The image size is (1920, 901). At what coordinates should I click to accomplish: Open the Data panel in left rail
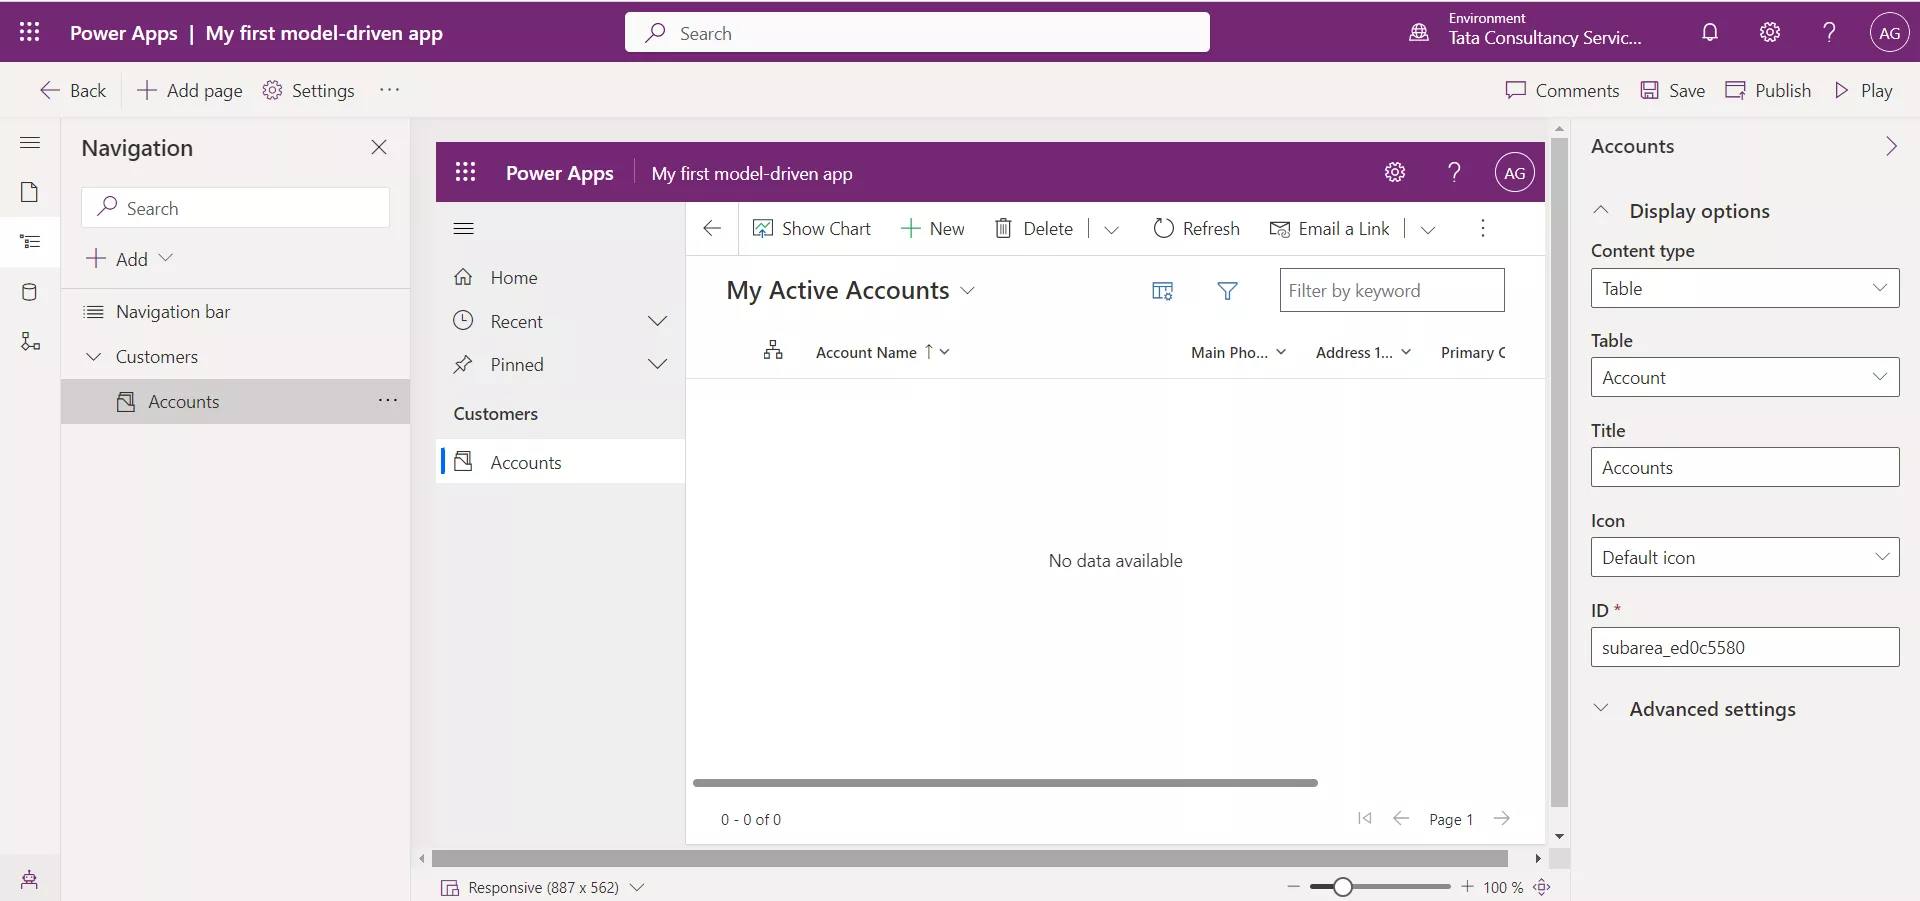(x=30, y=292)
